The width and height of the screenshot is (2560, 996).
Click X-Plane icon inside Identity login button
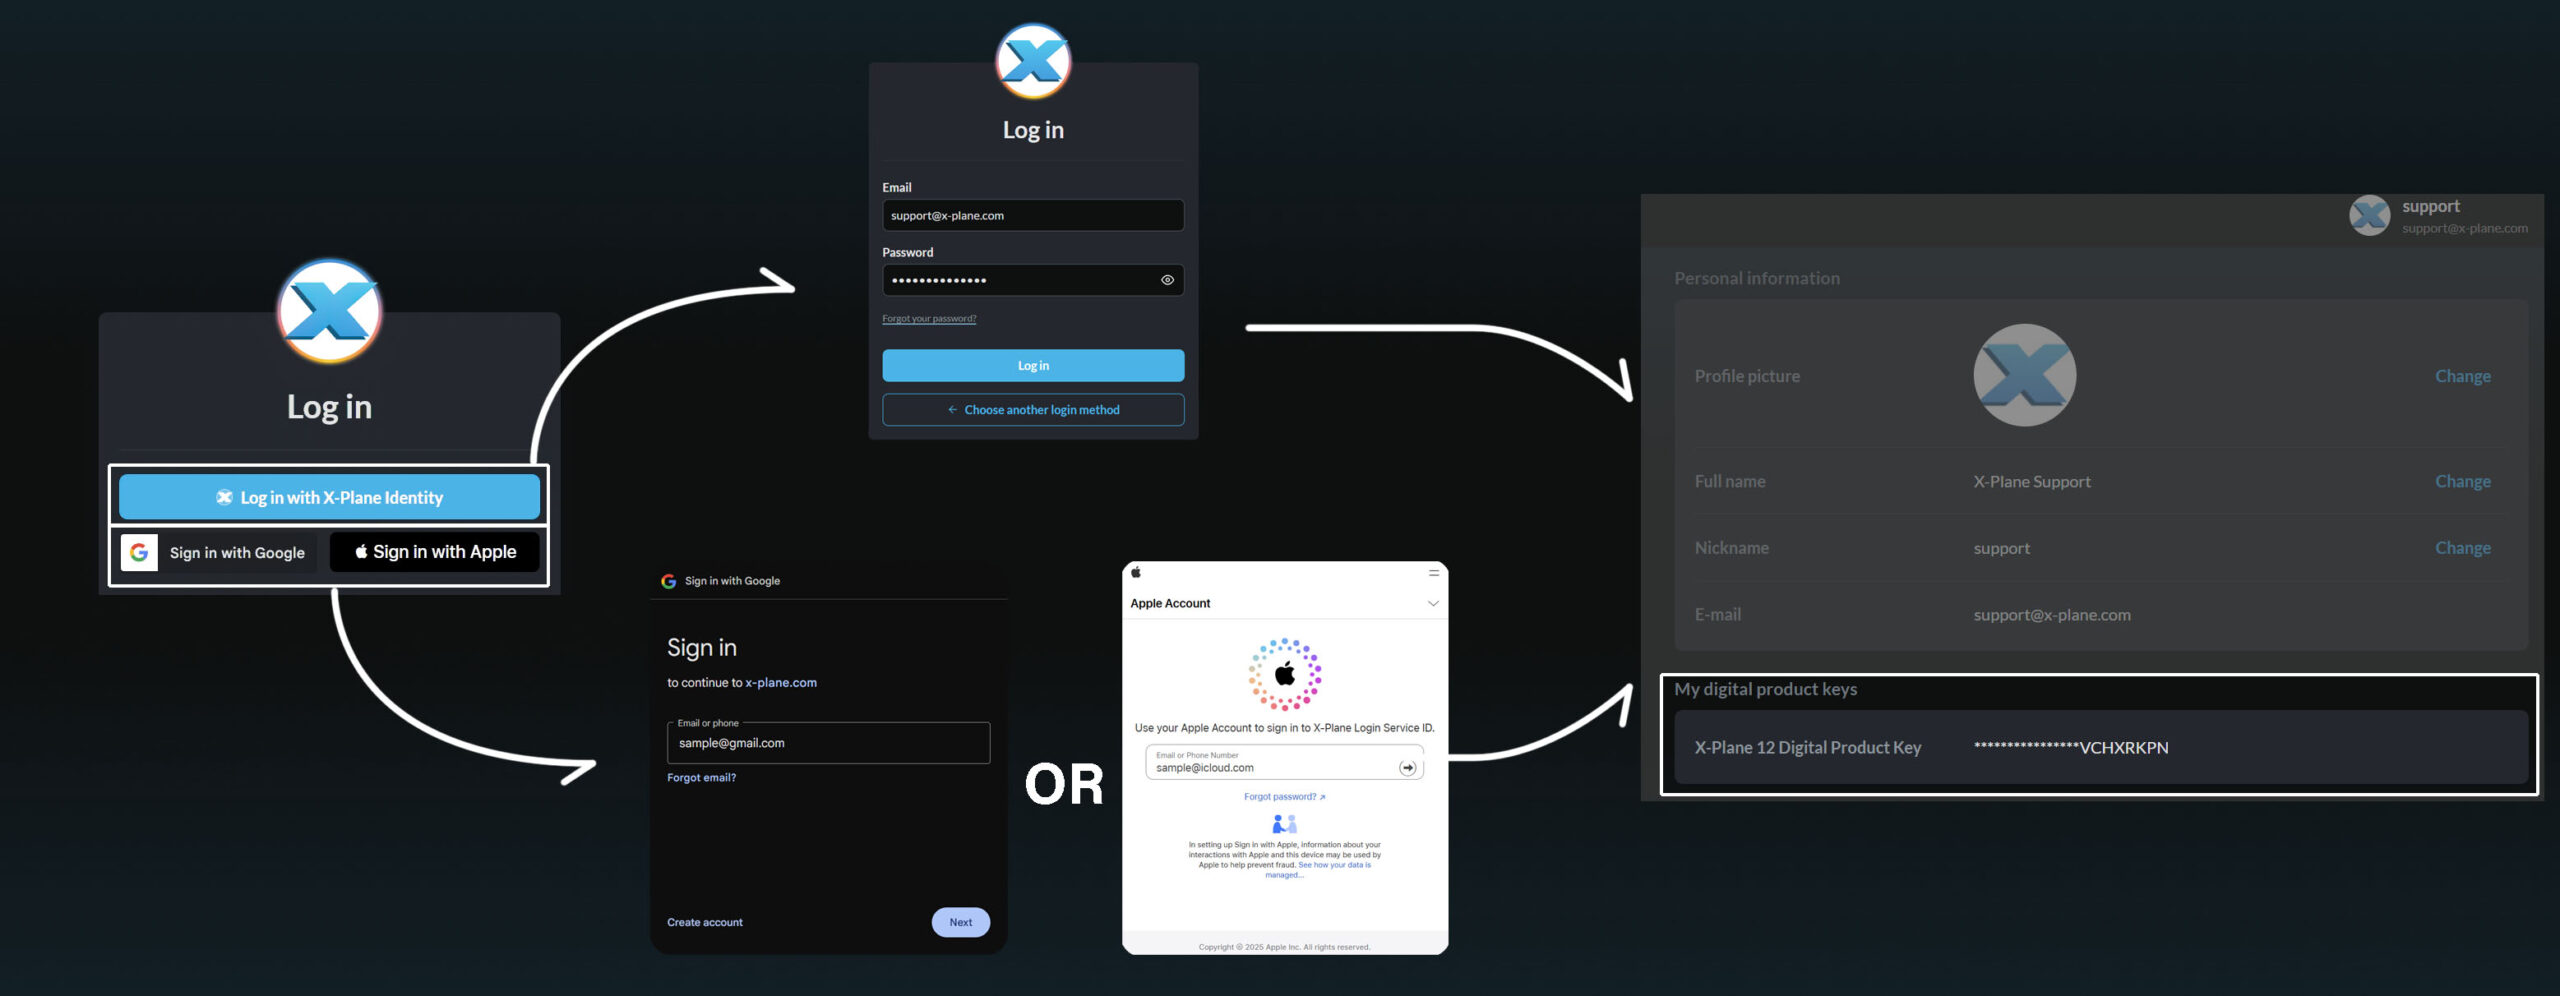tap(224, 497)
